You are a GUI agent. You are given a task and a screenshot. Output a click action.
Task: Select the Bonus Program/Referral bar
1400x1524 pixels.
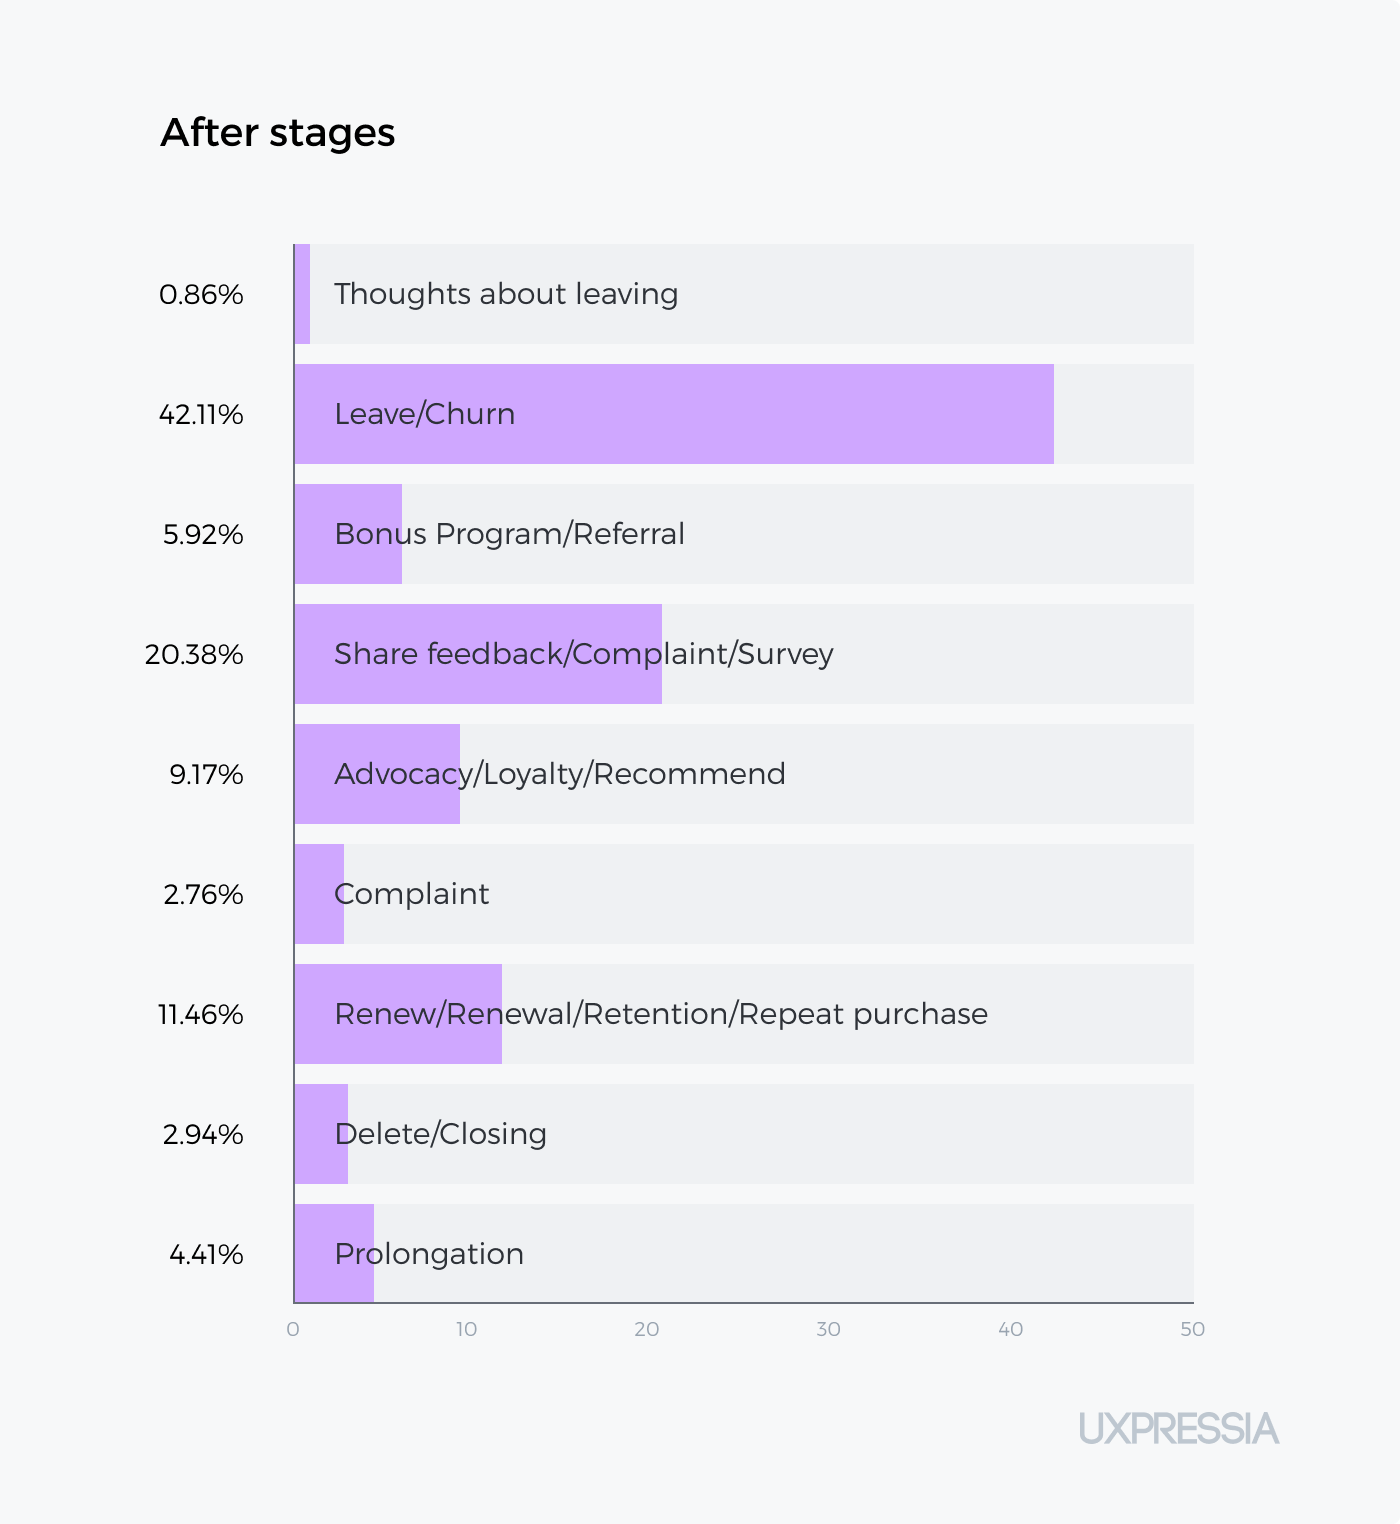(x=348, y=534)
